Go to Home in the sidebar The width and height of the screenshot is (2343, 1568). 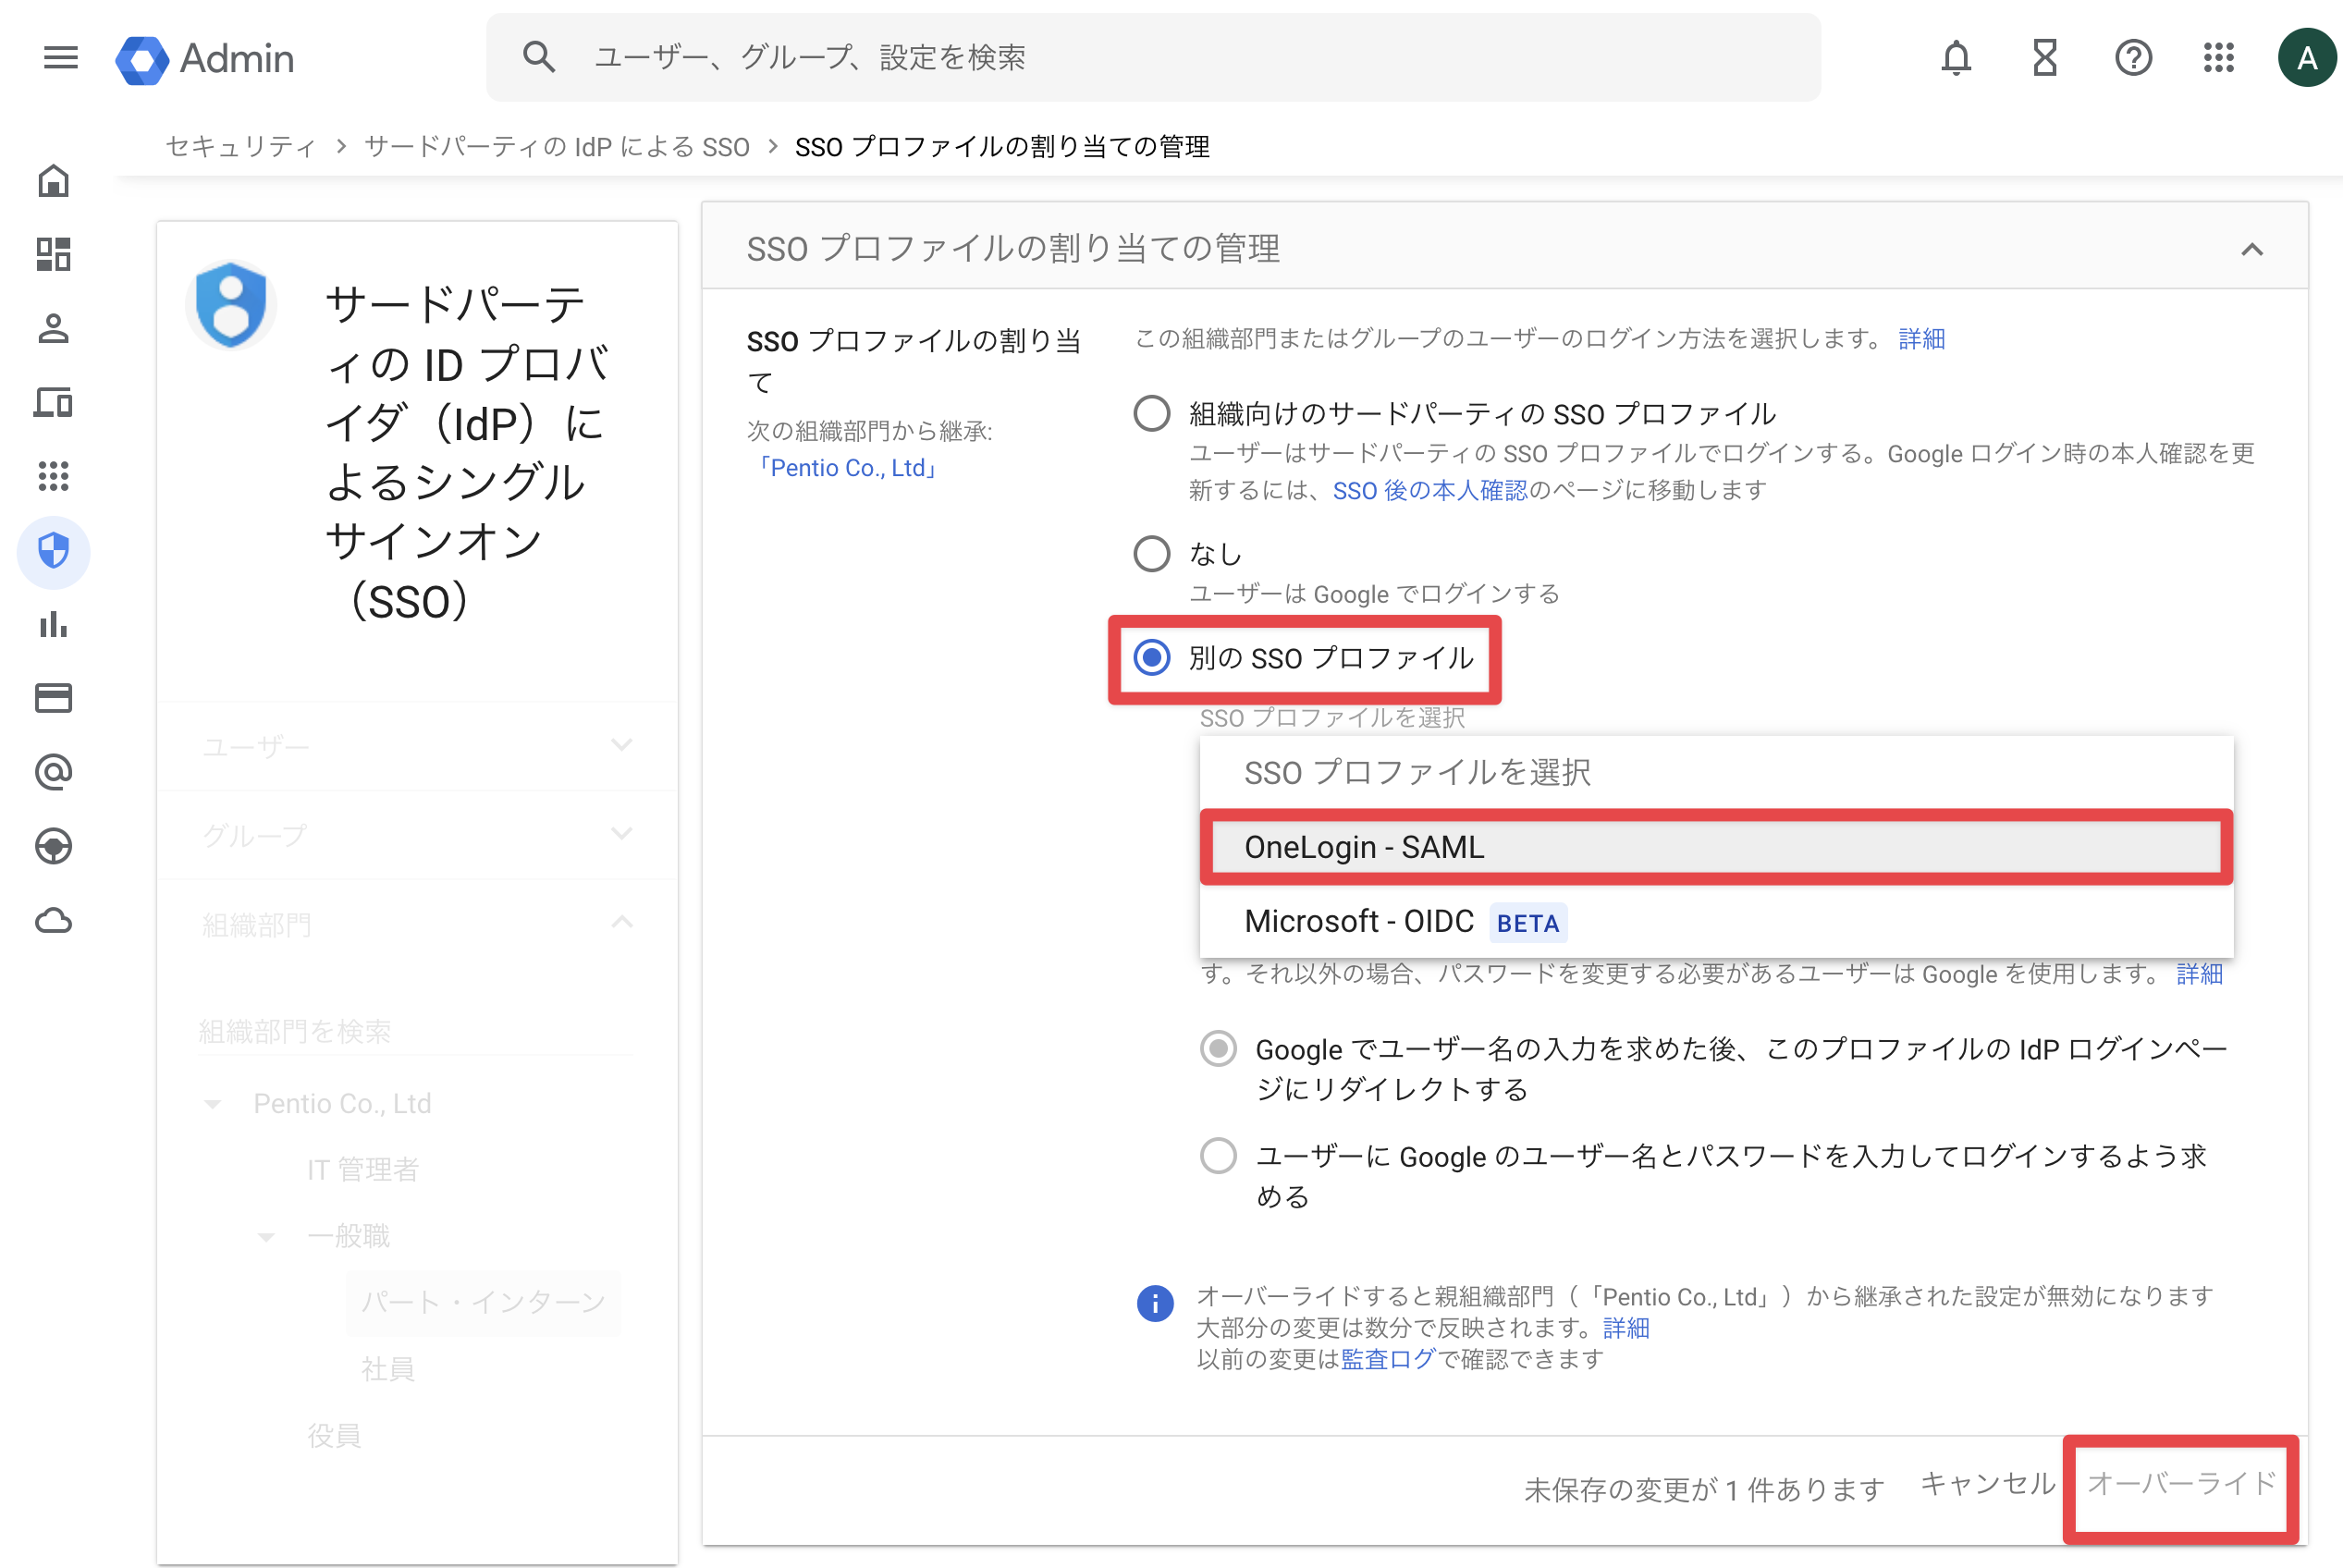click(x=54, y=181)
